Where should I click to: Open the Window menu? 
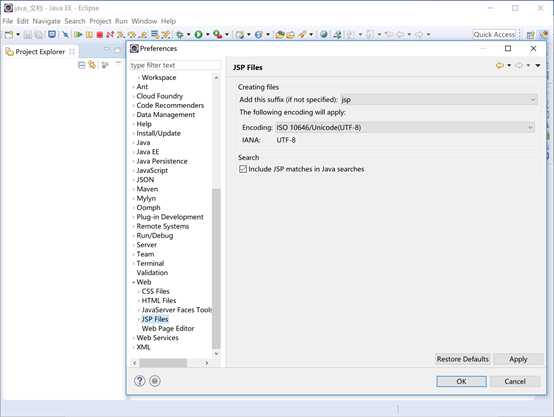coord(144,21)
